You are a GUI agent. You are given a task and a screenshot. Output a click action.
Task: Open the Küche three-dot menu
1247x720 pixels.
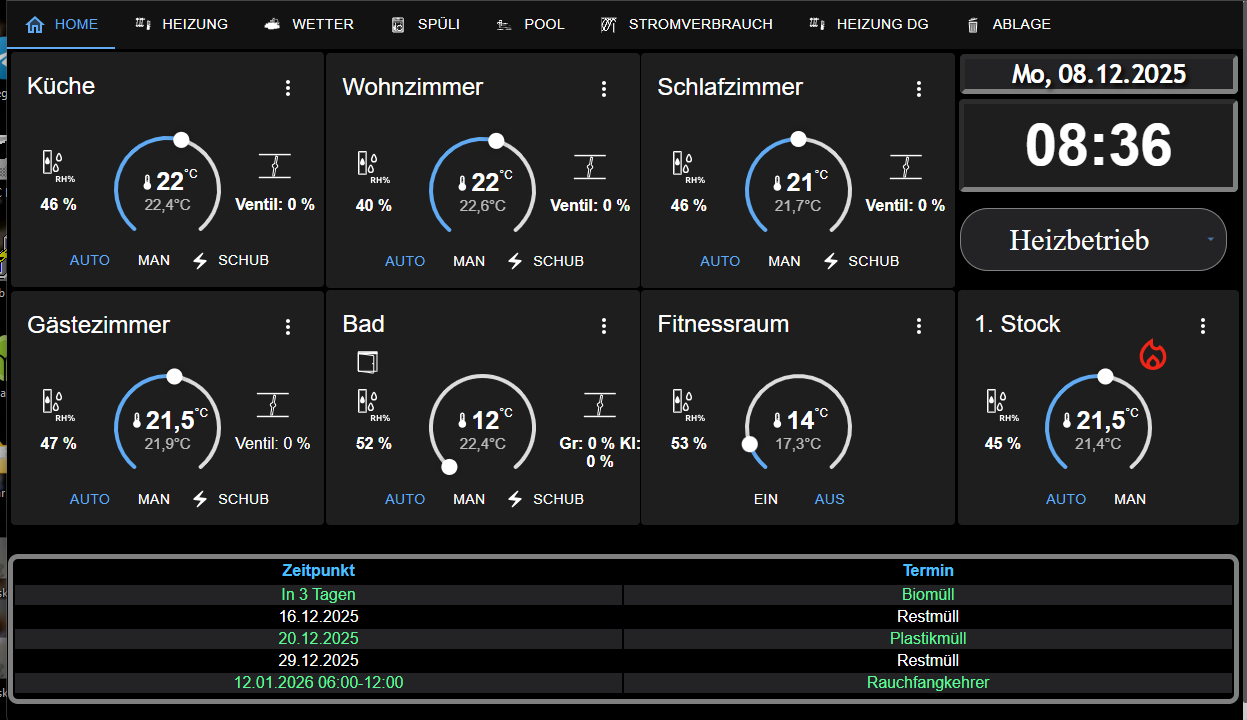288,88
